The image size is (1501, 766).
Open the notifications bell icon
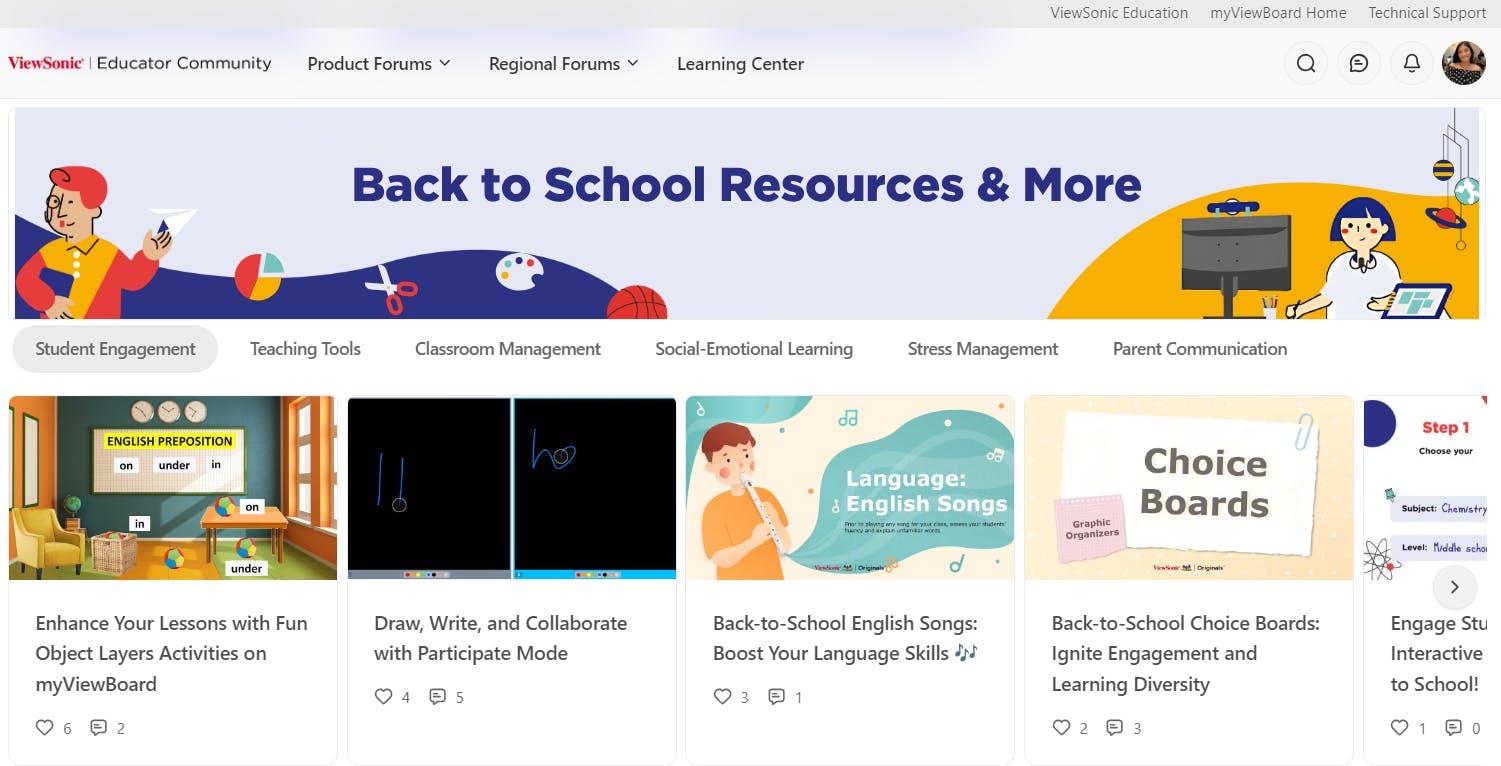pos(1412,64)
